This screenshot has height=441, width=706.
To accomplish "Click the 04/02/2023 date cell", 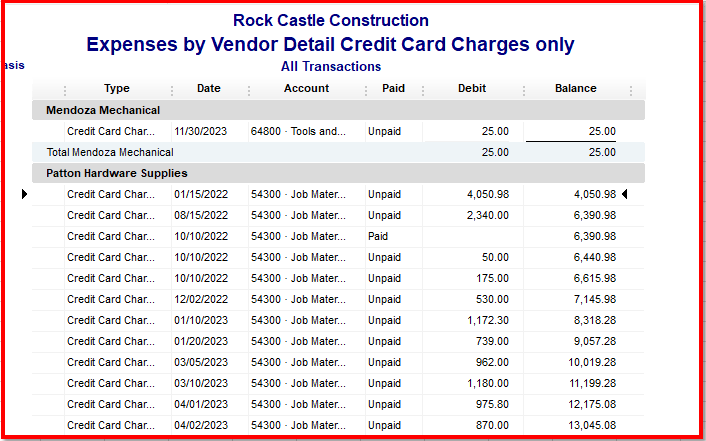I will point(201,425).
